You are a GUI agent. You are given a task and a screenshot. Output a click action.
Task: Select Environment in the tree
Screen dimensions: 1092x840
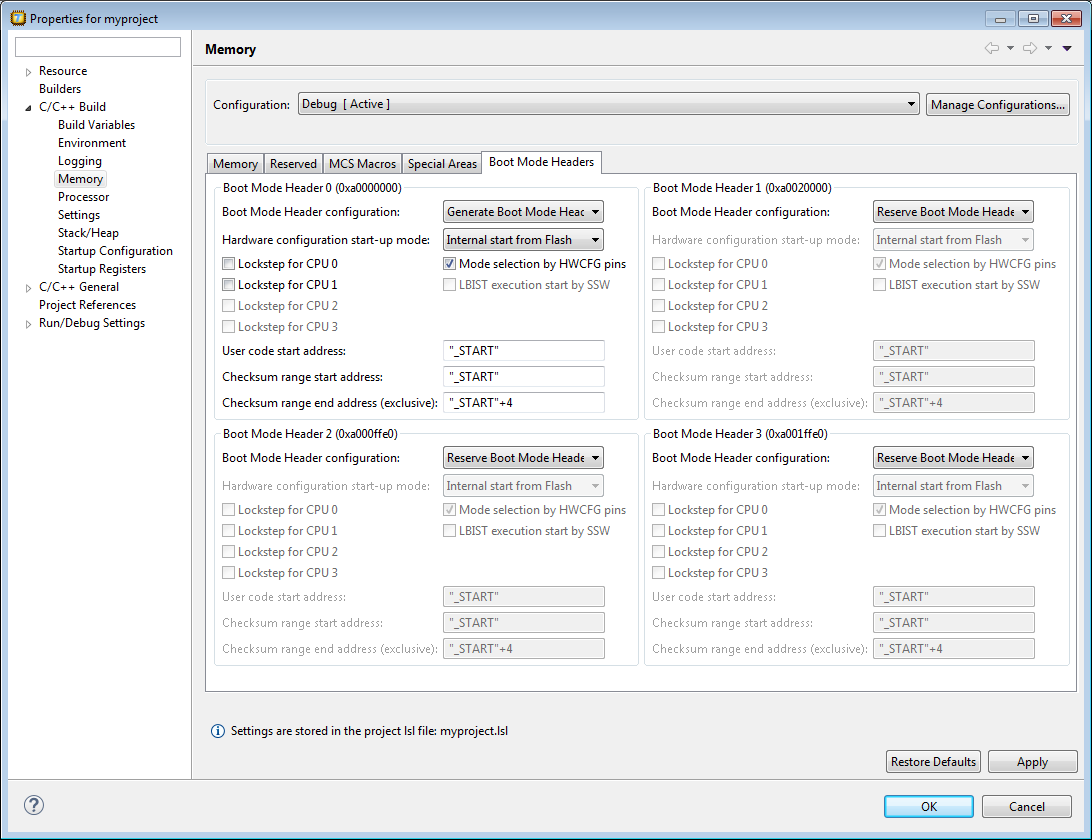coord(92,143)
